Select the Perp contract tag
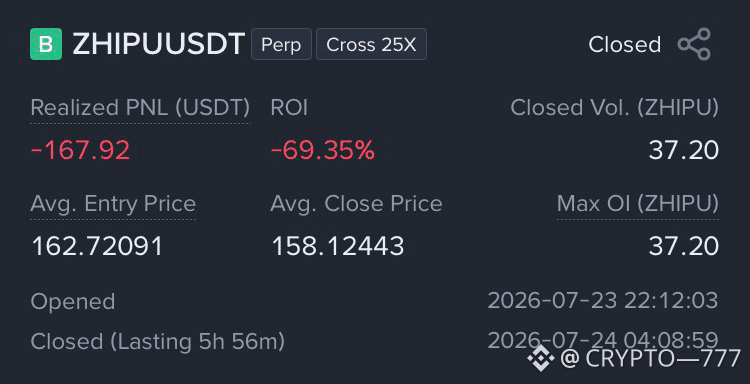Viewport: 750px width, 384px height. click(281, 44)
